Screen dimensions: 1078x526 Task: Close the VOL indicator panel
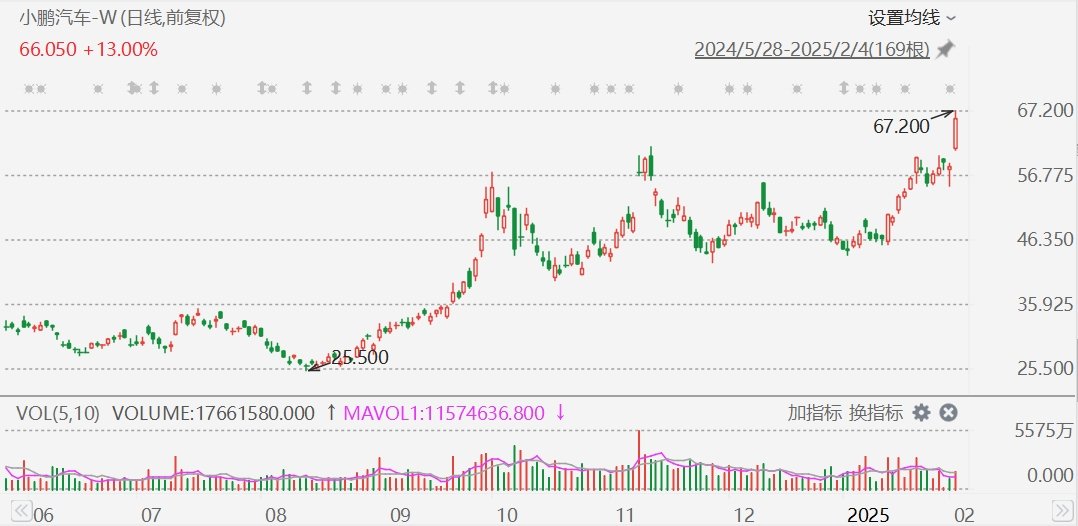point(948,413)
